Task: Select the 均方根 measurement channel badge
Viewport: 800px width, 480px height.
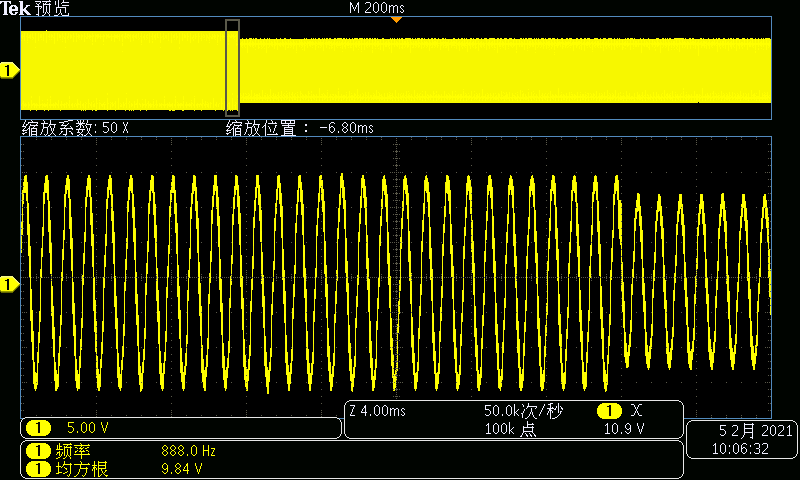Action: (x=38, y=467)
